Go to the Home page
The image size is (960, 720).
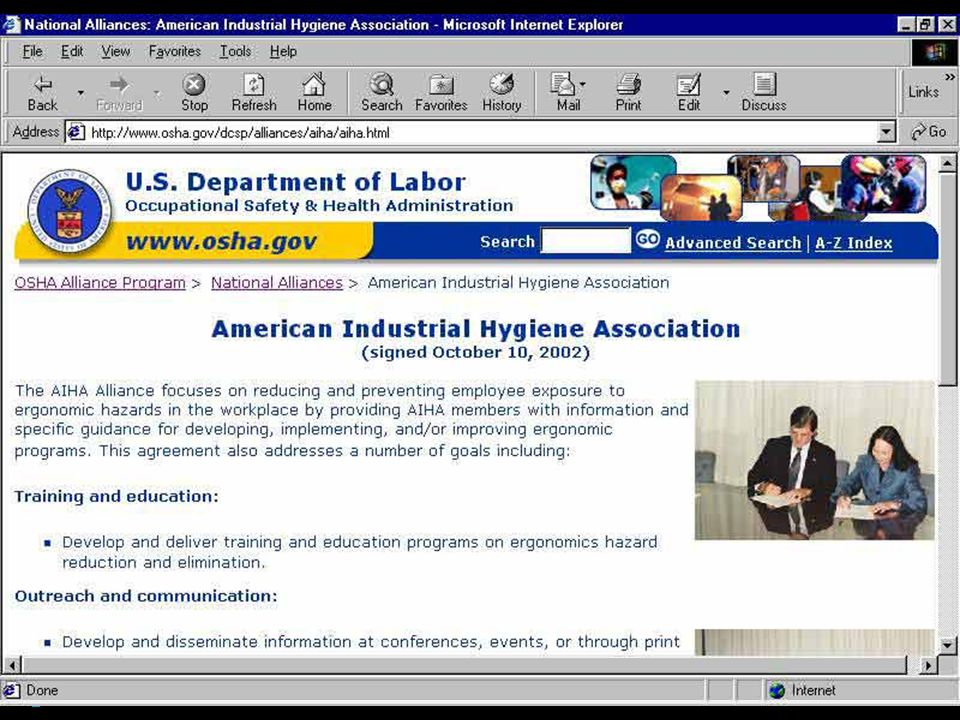314,92
